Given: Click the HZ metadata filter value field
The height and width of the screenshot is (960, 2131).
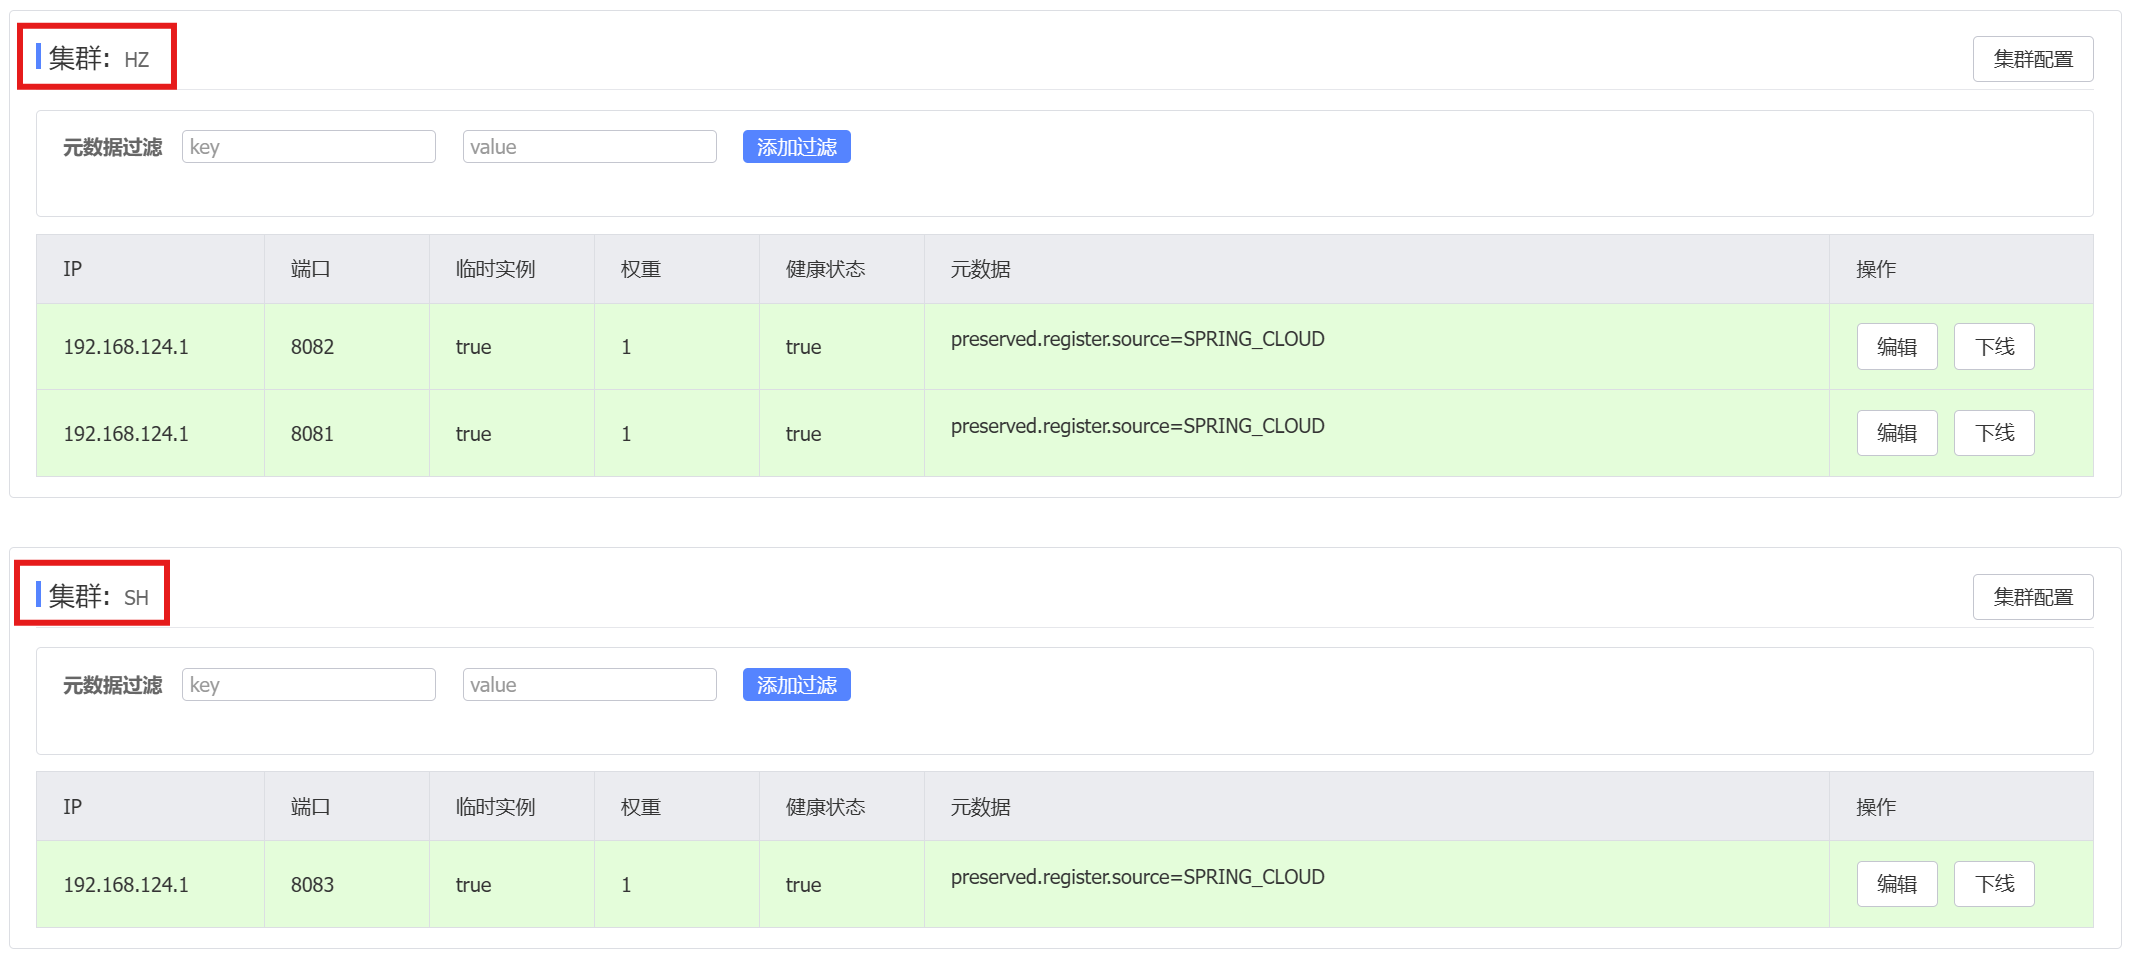Looking at the screenshot, I should pos(589,147).
